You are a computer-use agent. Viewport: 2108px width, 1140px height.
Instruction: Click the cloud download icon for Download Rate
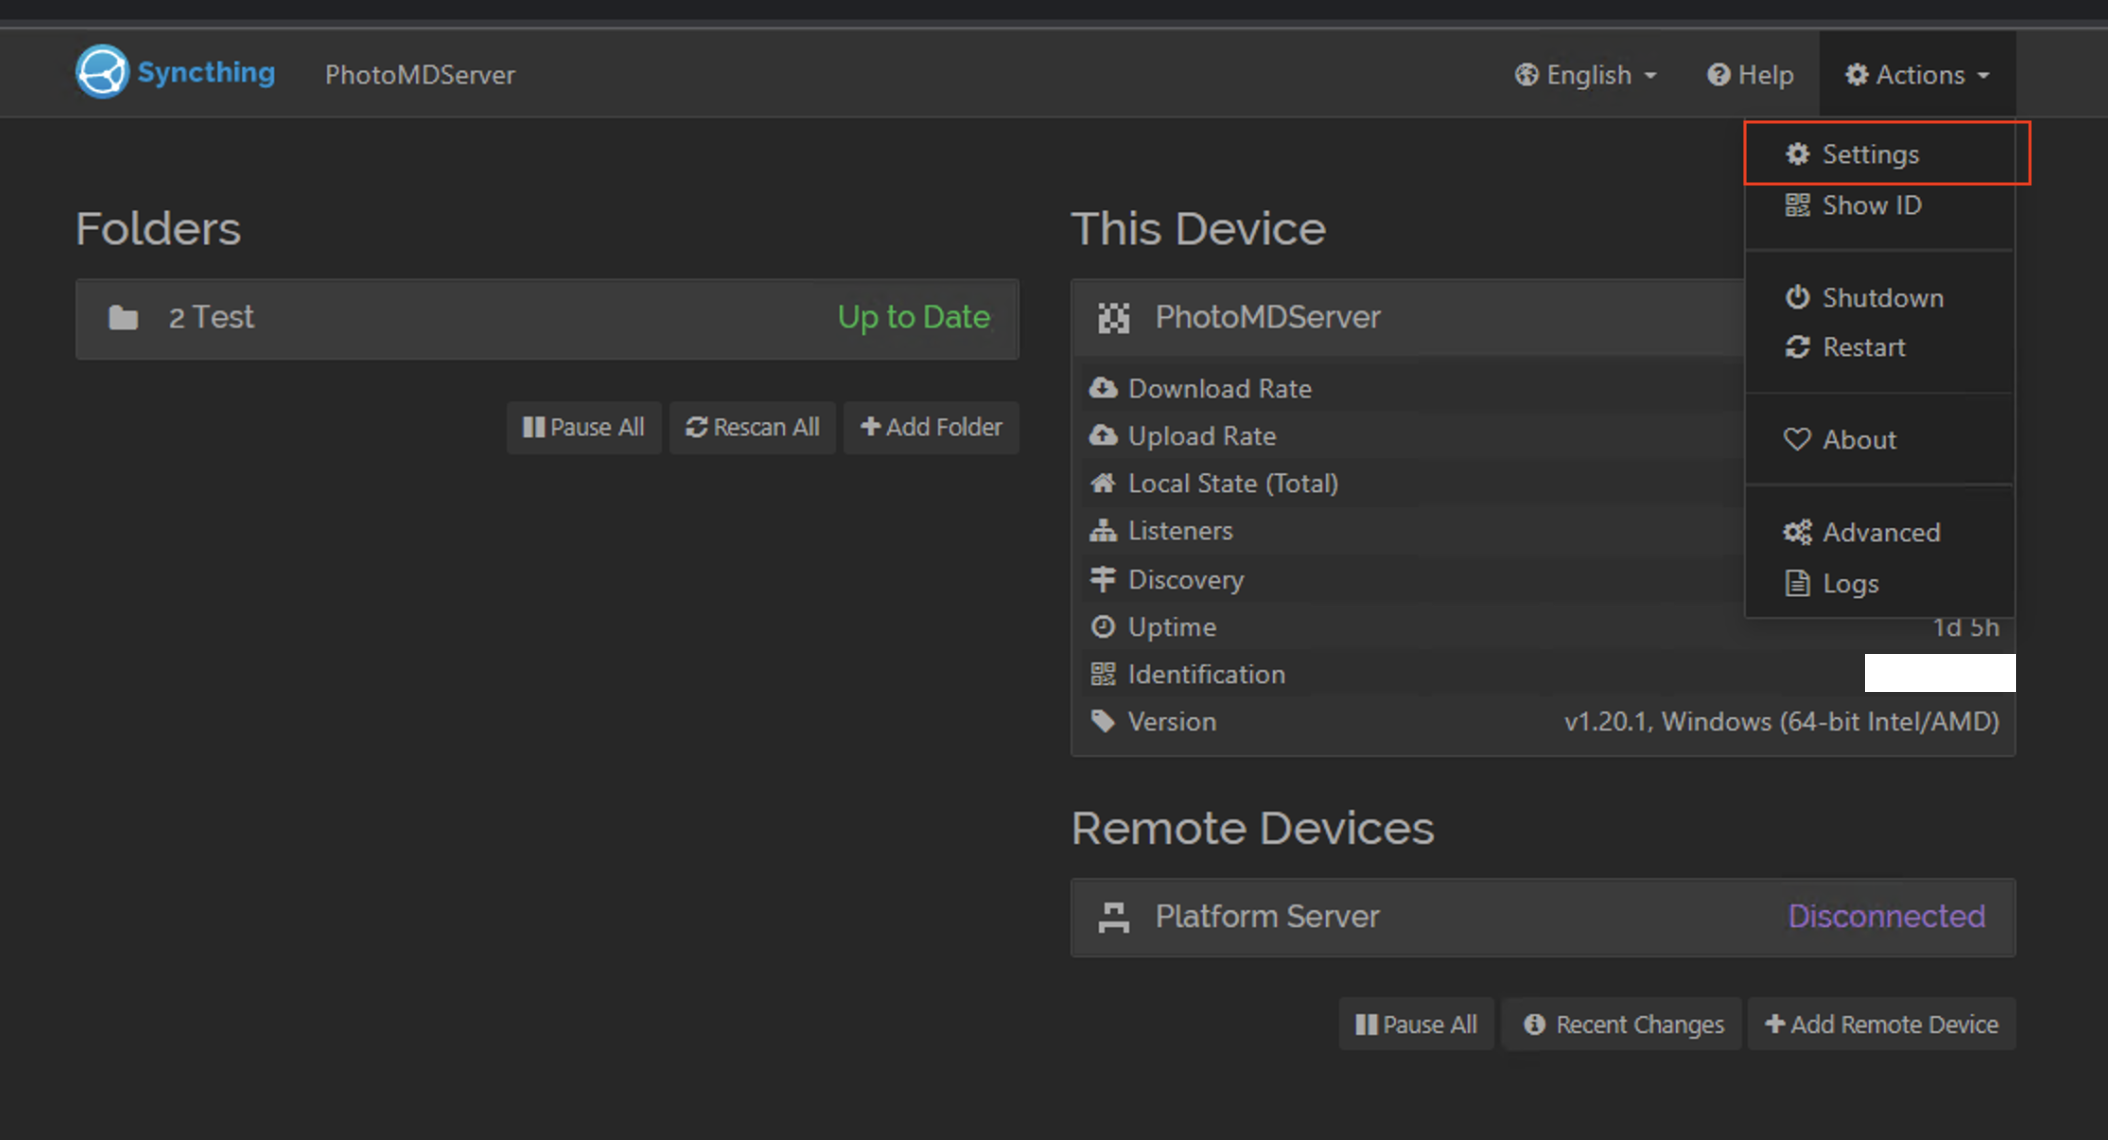pyautogui.click(x=1103, y=388)
